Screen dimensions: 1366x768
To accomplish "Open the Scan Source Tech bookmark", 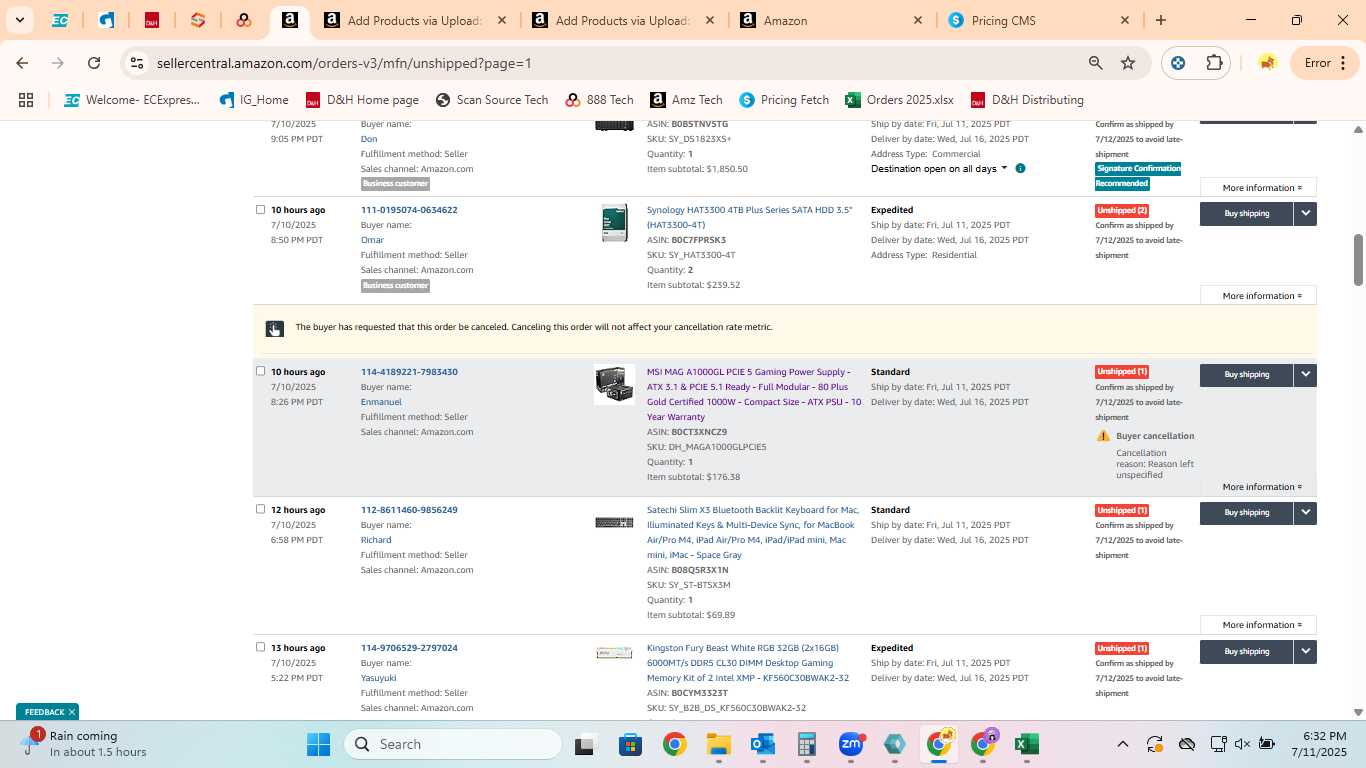I will 492,100.
